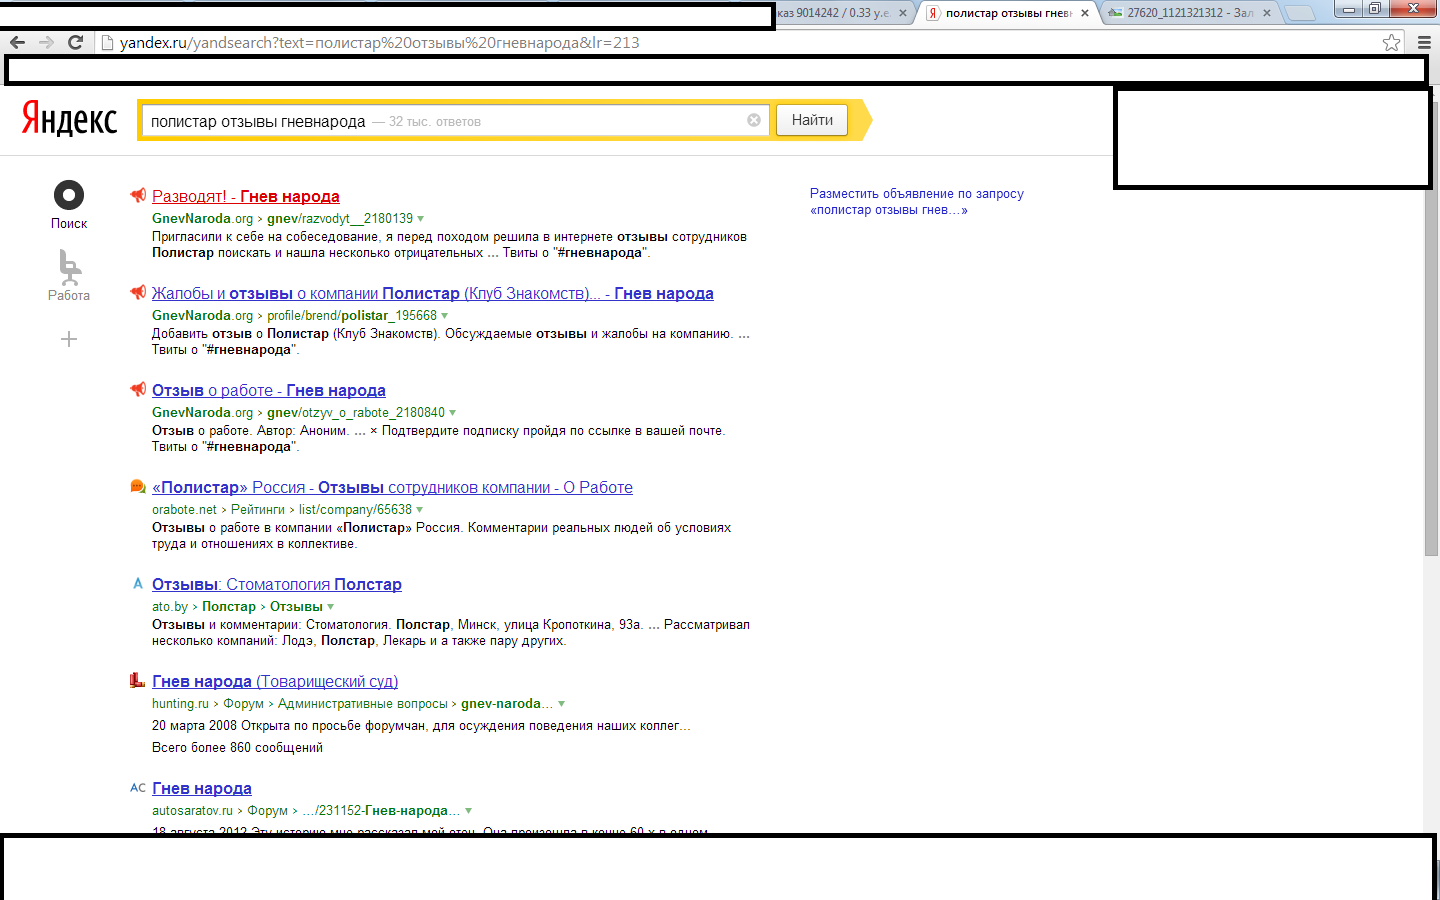Expand arrow after autosaratov 231152-Гнев-народа breadcrumb
Viewport: 1440px width, 900px height.
tap(469, 811)
